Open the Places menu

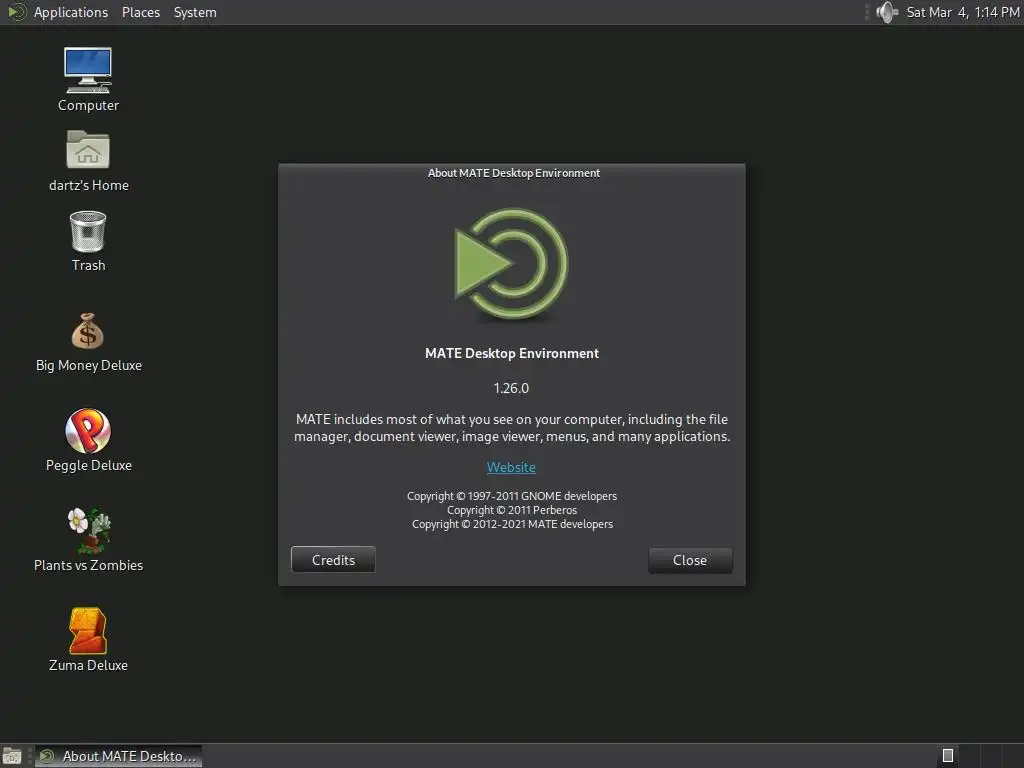(140, 12)
